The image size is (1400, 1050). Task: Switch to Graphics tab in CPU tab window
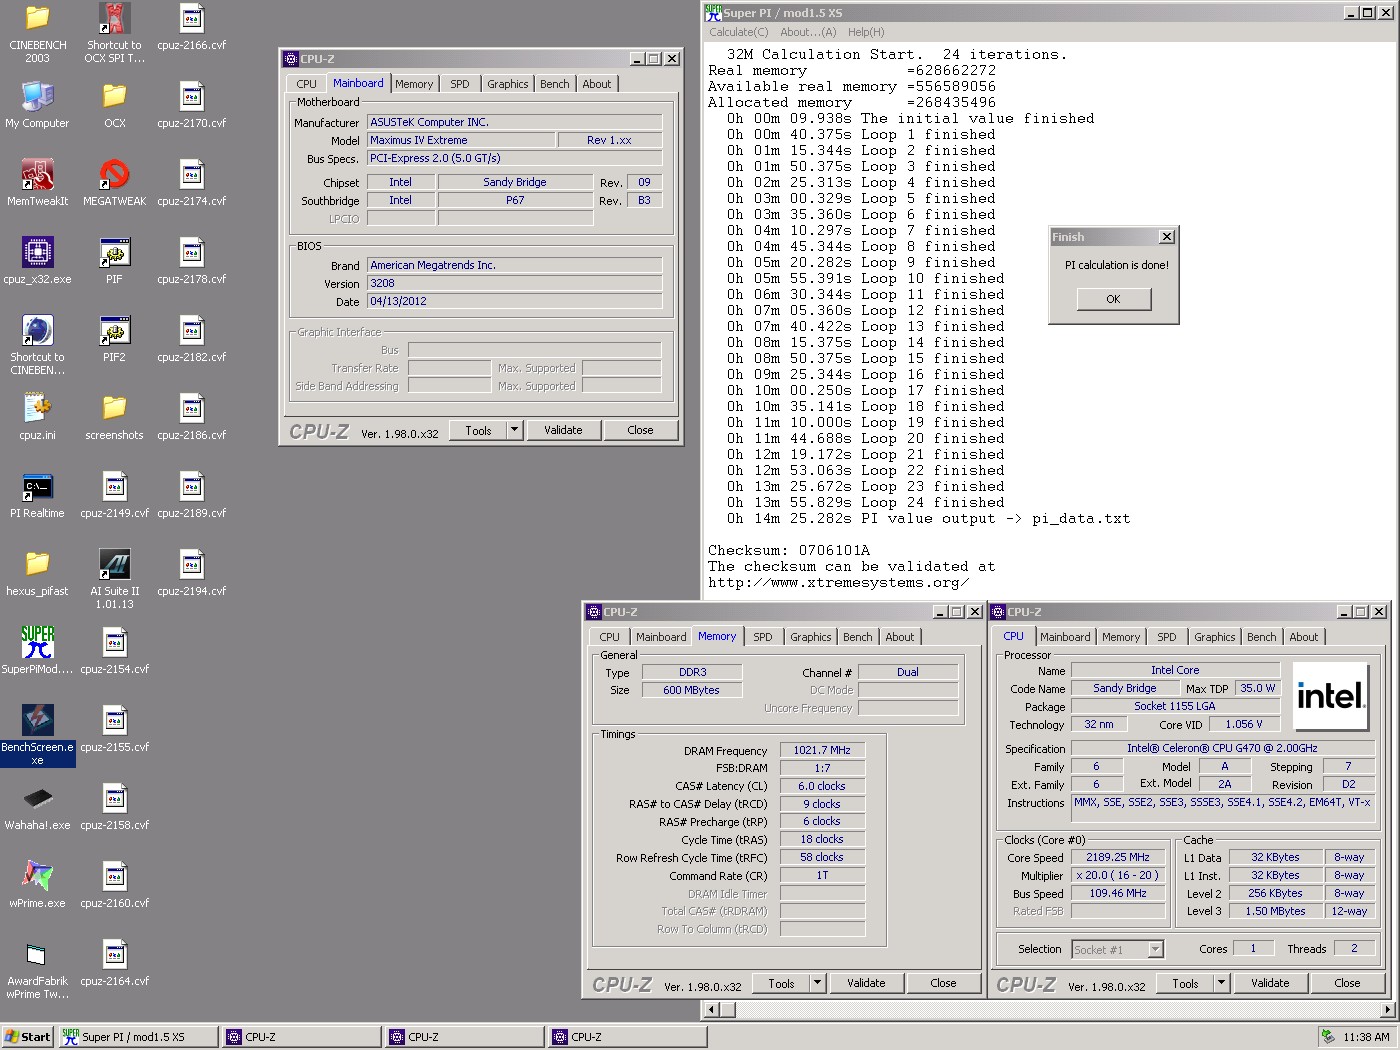click(1215, 637)
